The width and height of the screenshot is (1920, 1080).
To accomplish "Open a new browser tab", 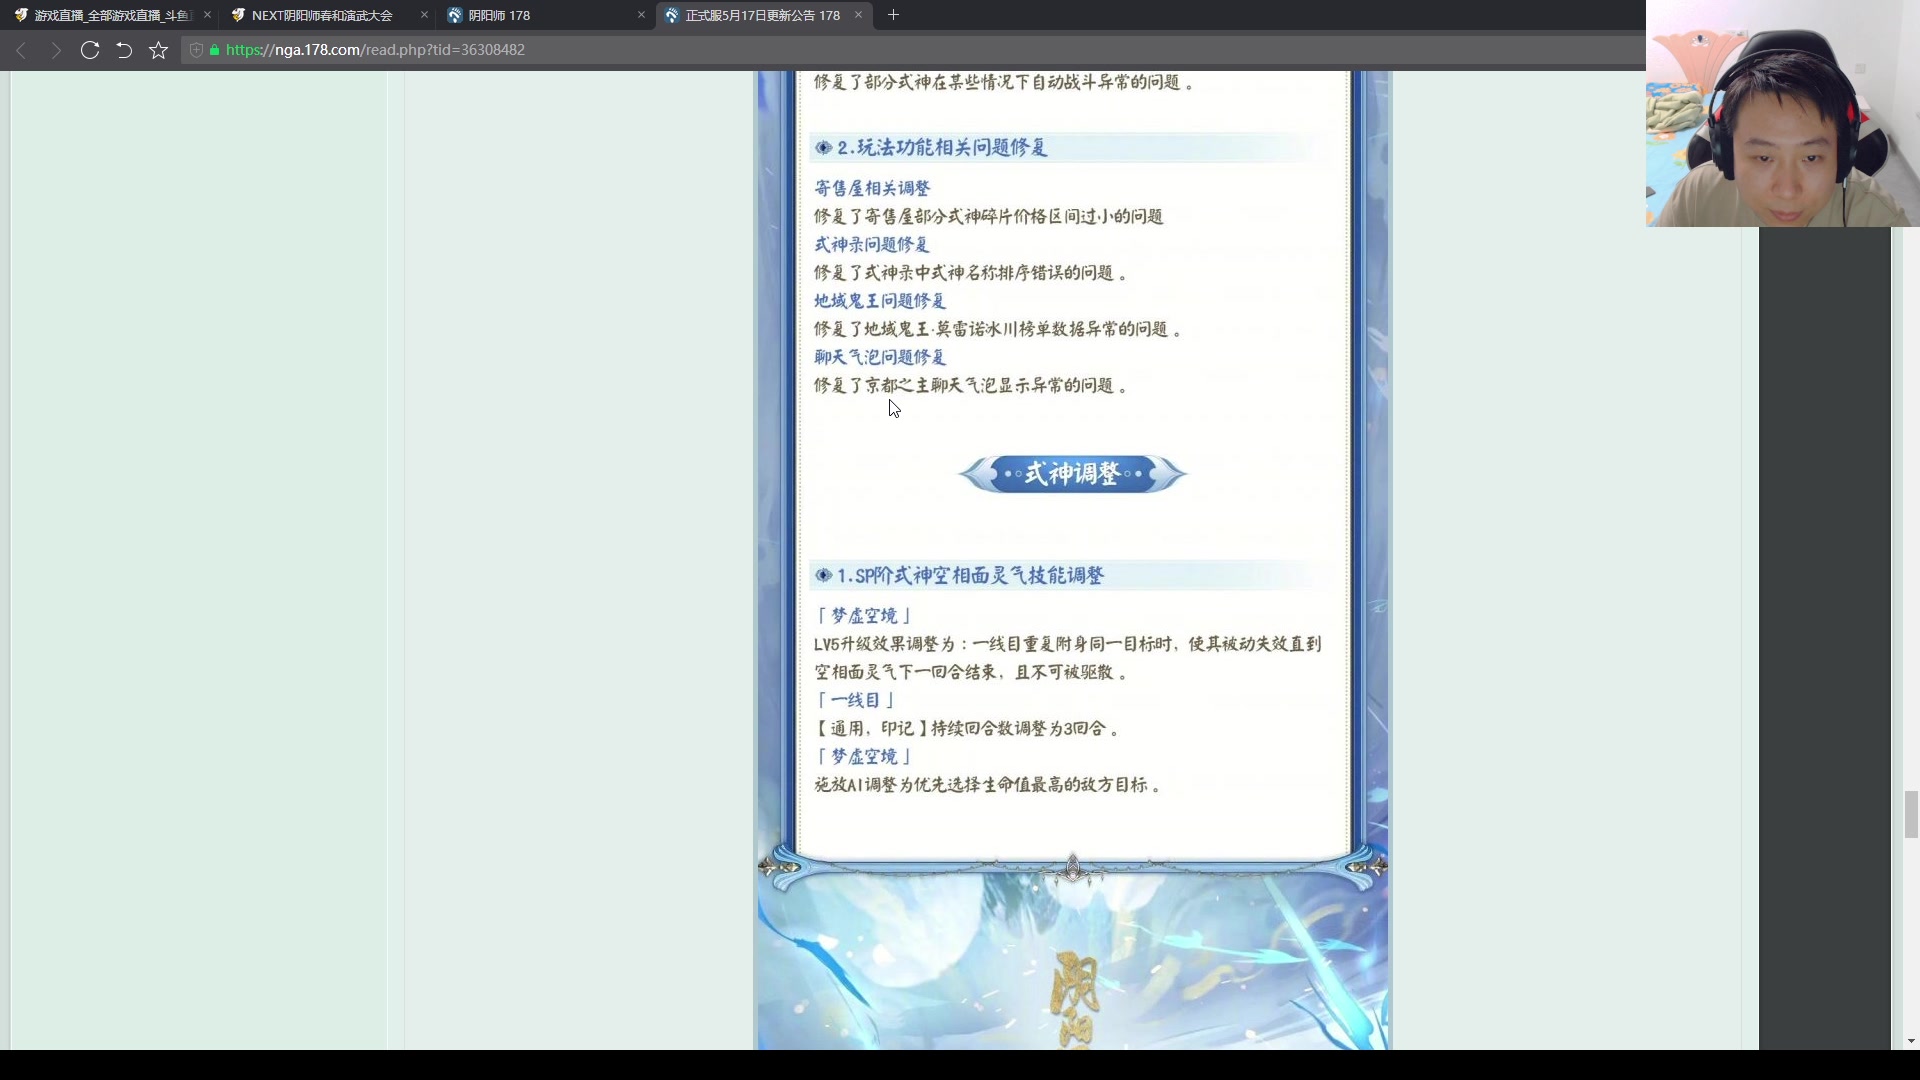I will pyautogui.click(x=893, y=15).
